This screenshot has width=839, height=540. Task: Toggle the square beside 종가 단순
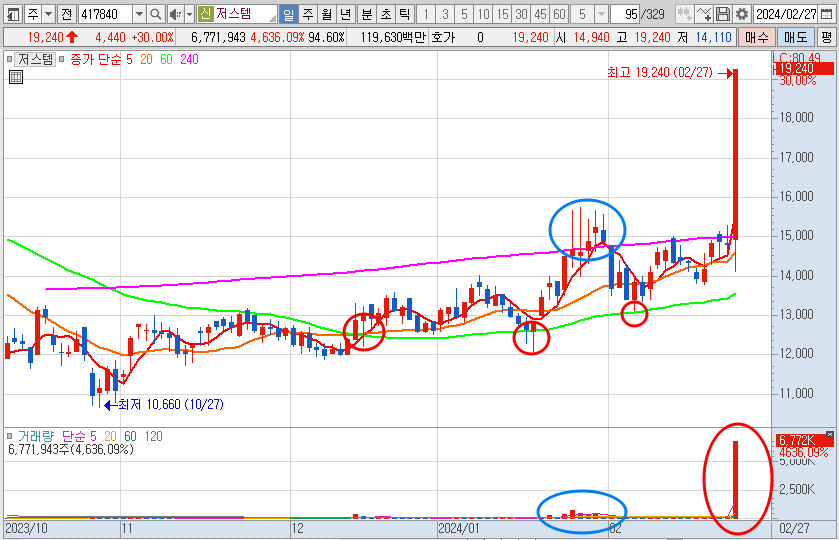pos(62,59)
